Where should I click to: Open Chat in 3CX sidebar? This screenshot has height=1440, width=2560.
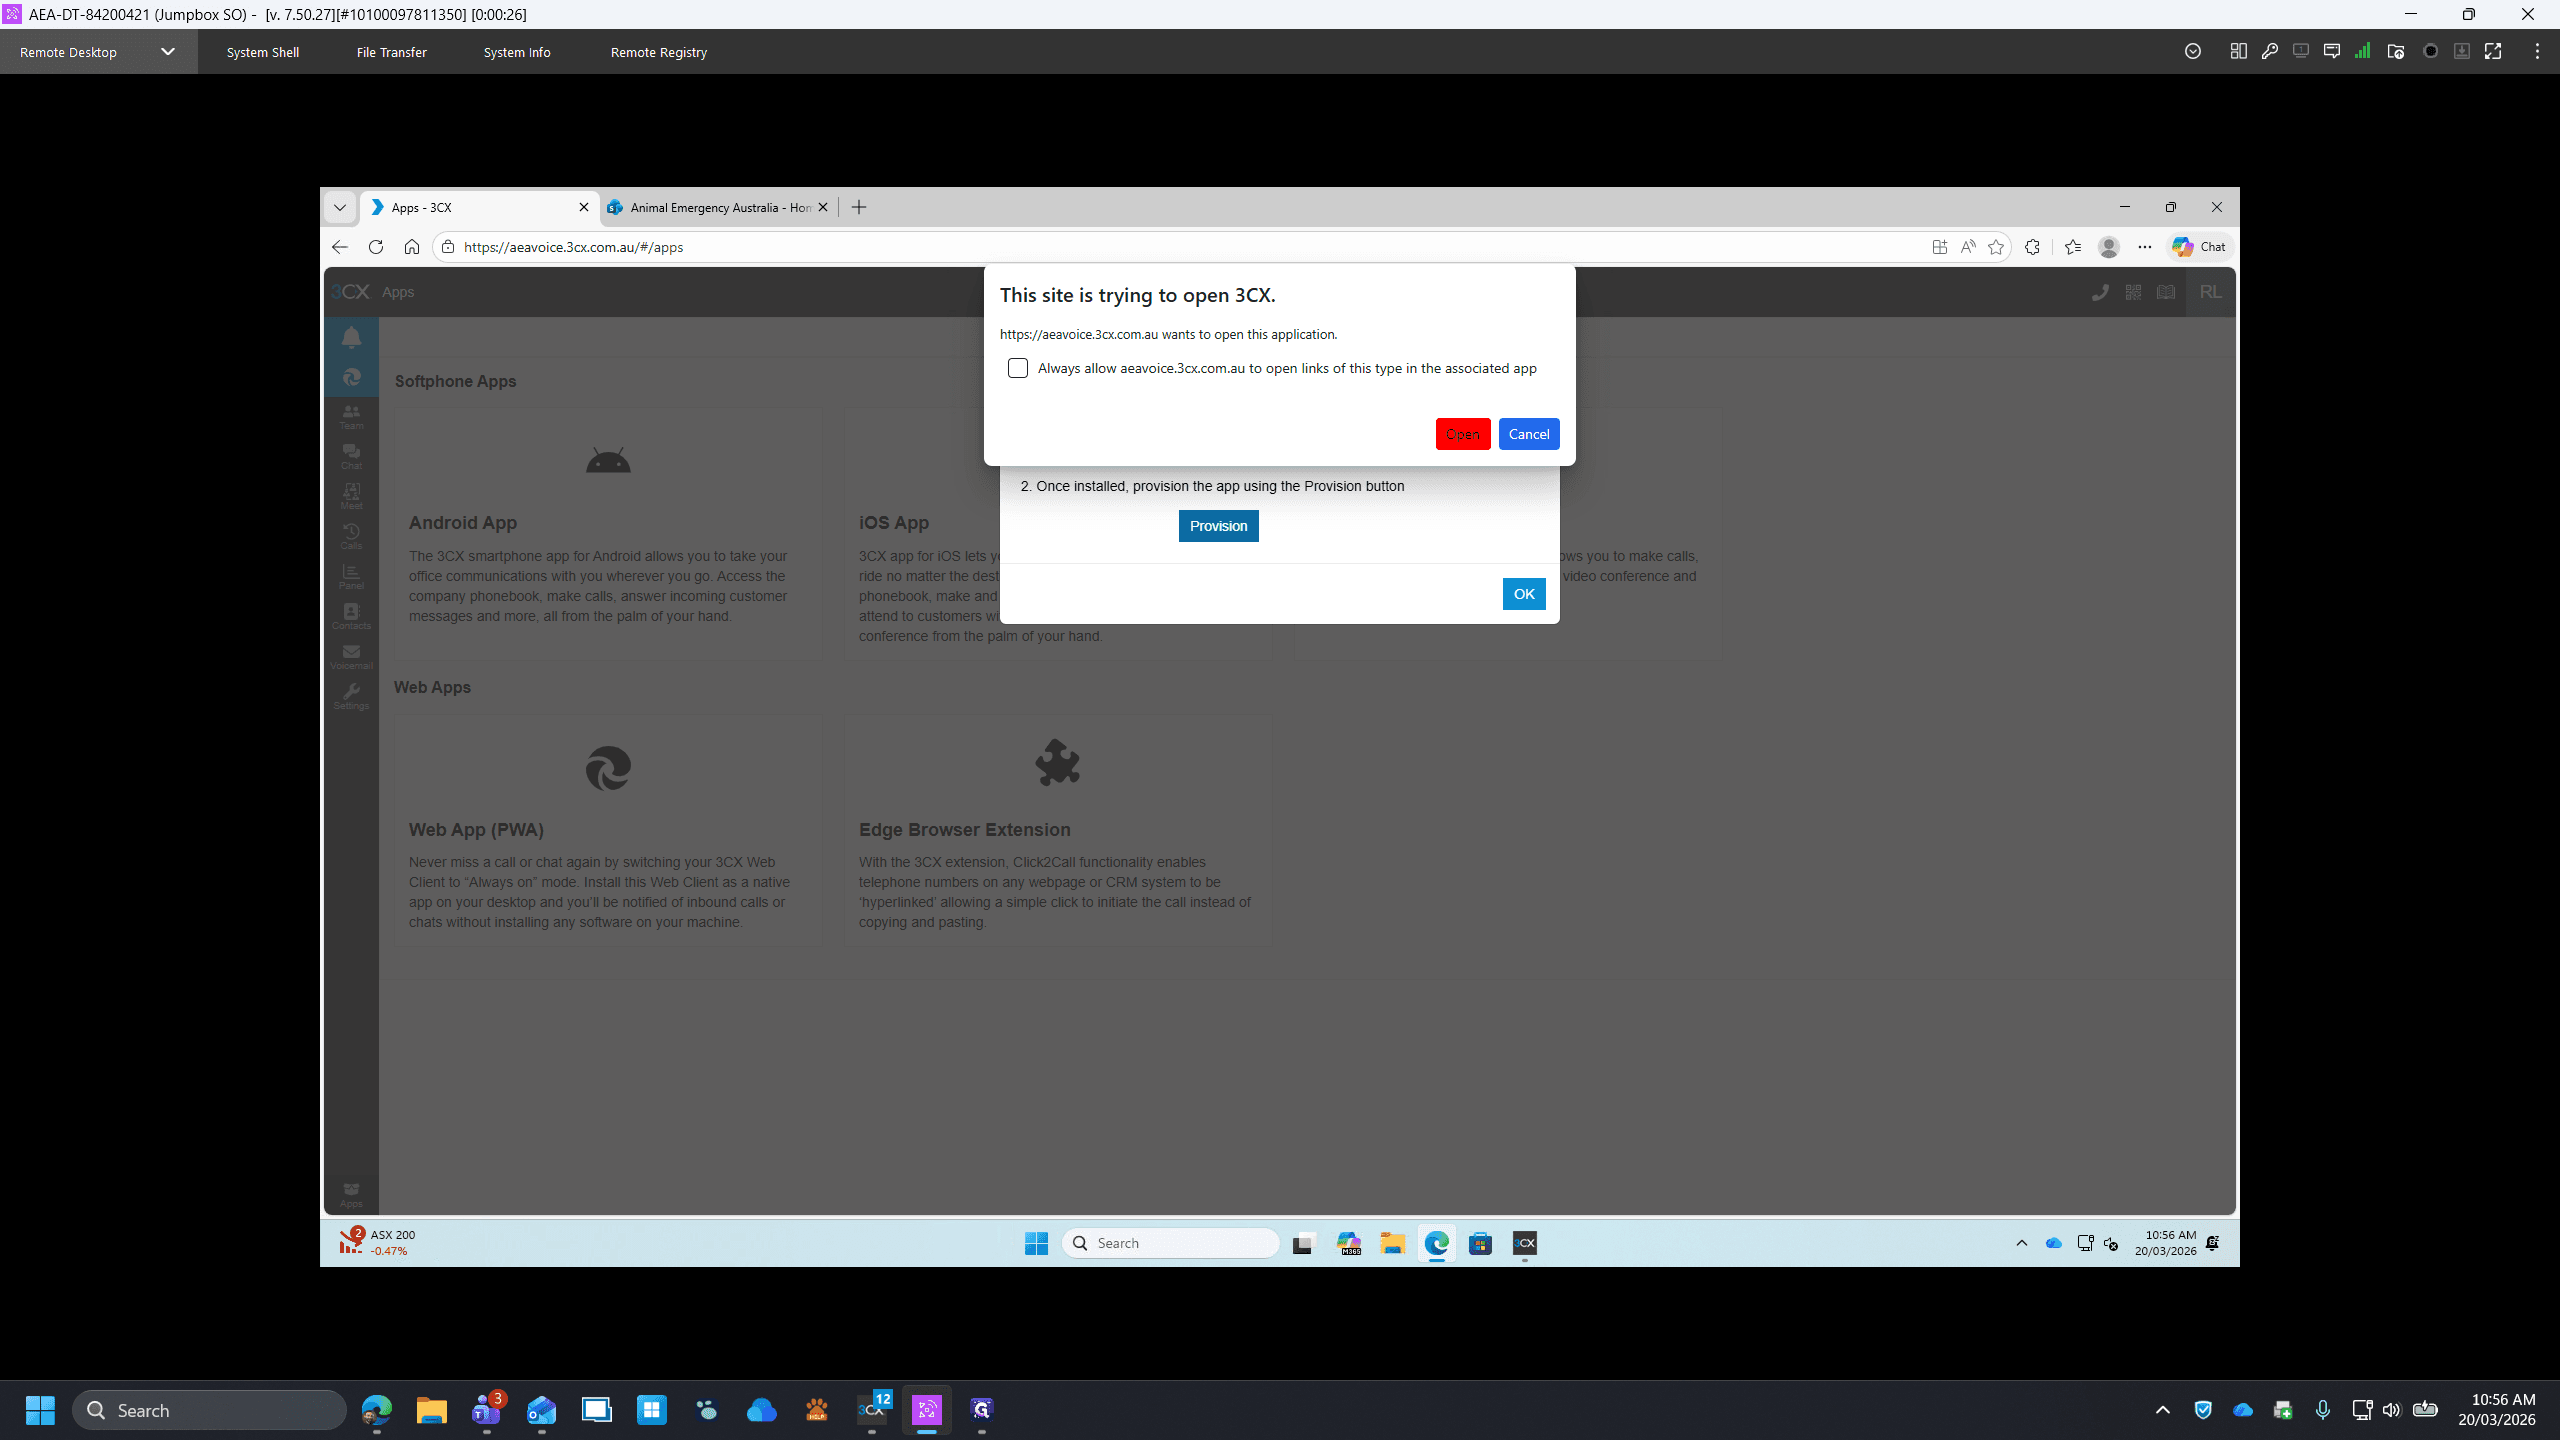(x=351, y=456)
